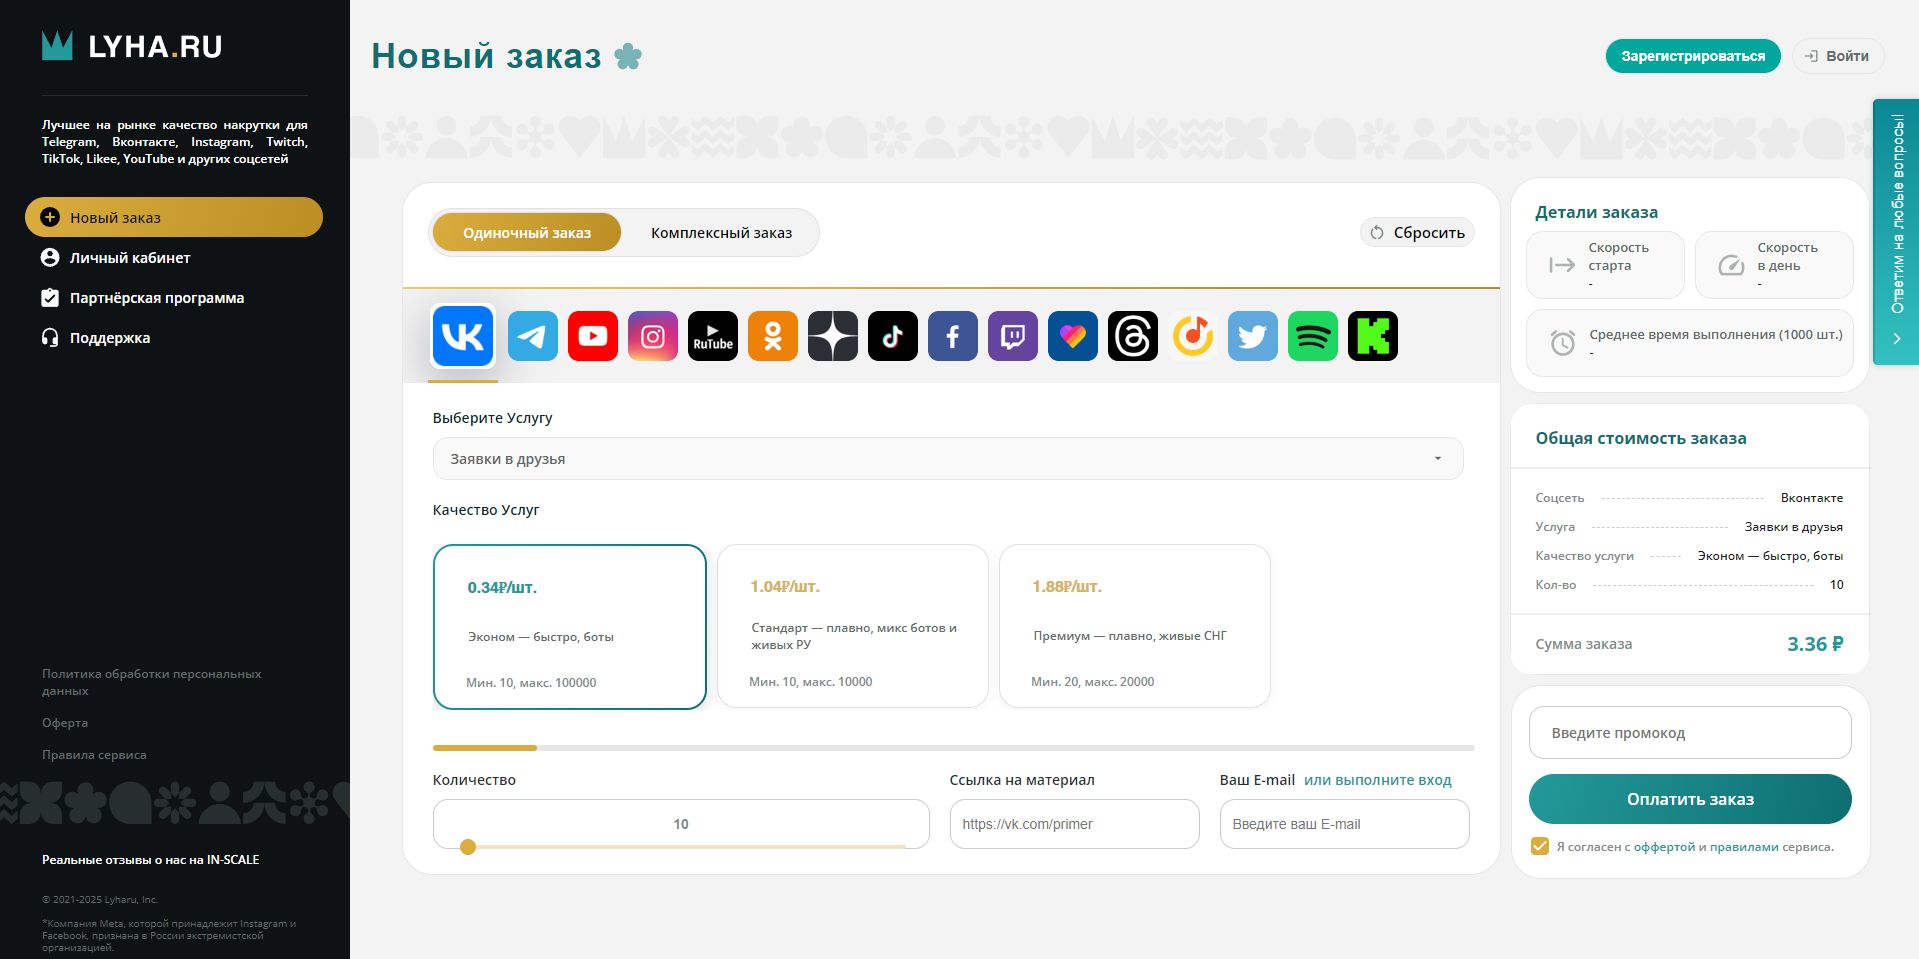Screen dimensions: 1919x959
Task: Select the 'Эконом' 0.34₽ quality card
Action: [570, 627]
